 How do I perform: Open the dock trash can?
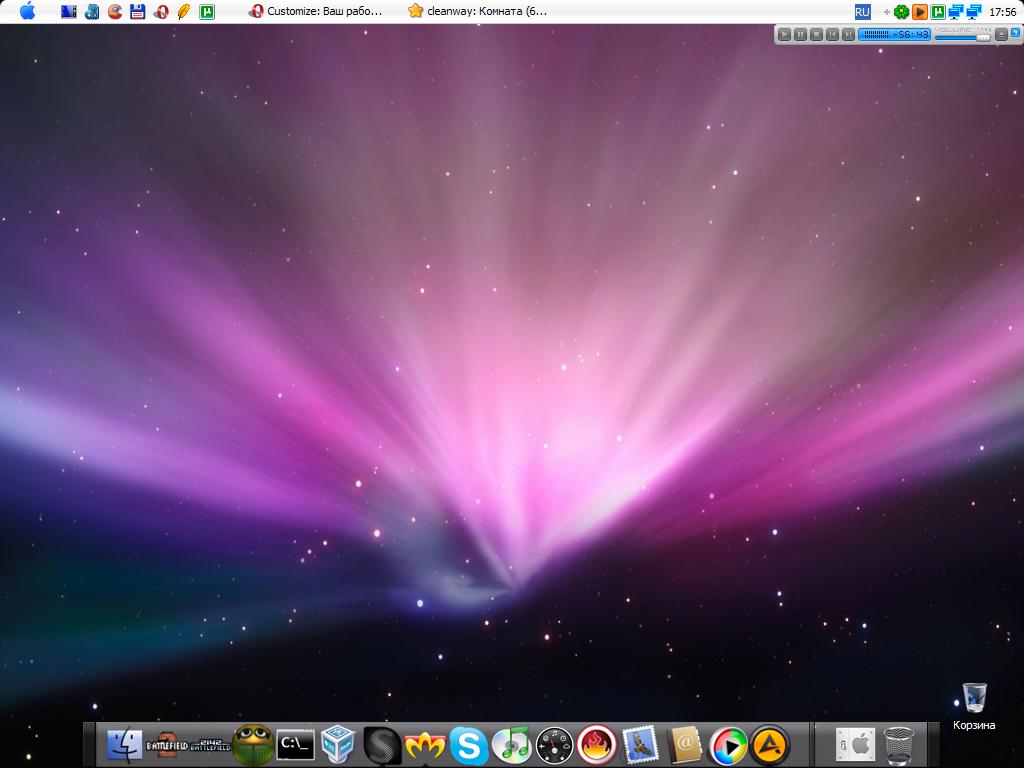899,744
